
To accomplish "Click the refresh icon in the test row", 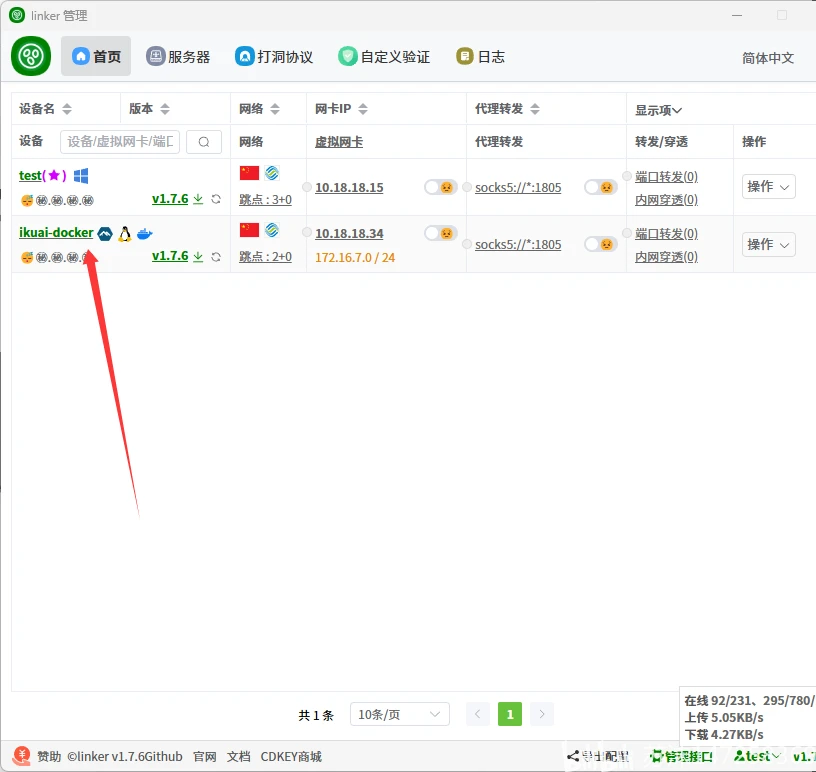I will (x=216, y=199).
